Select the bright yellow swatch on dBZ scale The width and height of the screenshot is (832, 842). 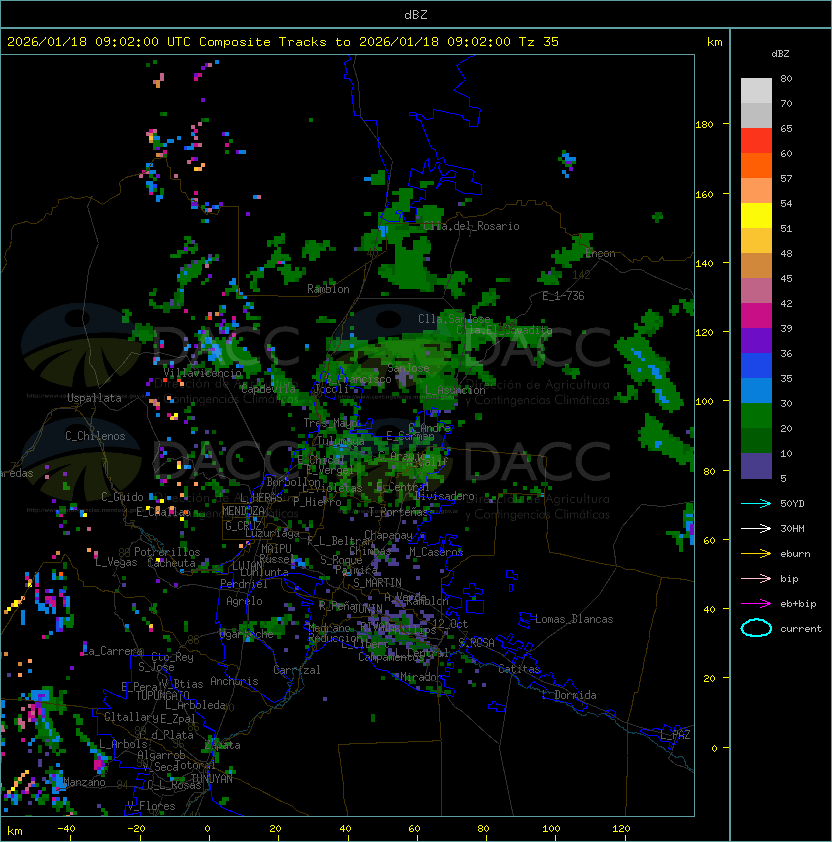click(756, 215)
